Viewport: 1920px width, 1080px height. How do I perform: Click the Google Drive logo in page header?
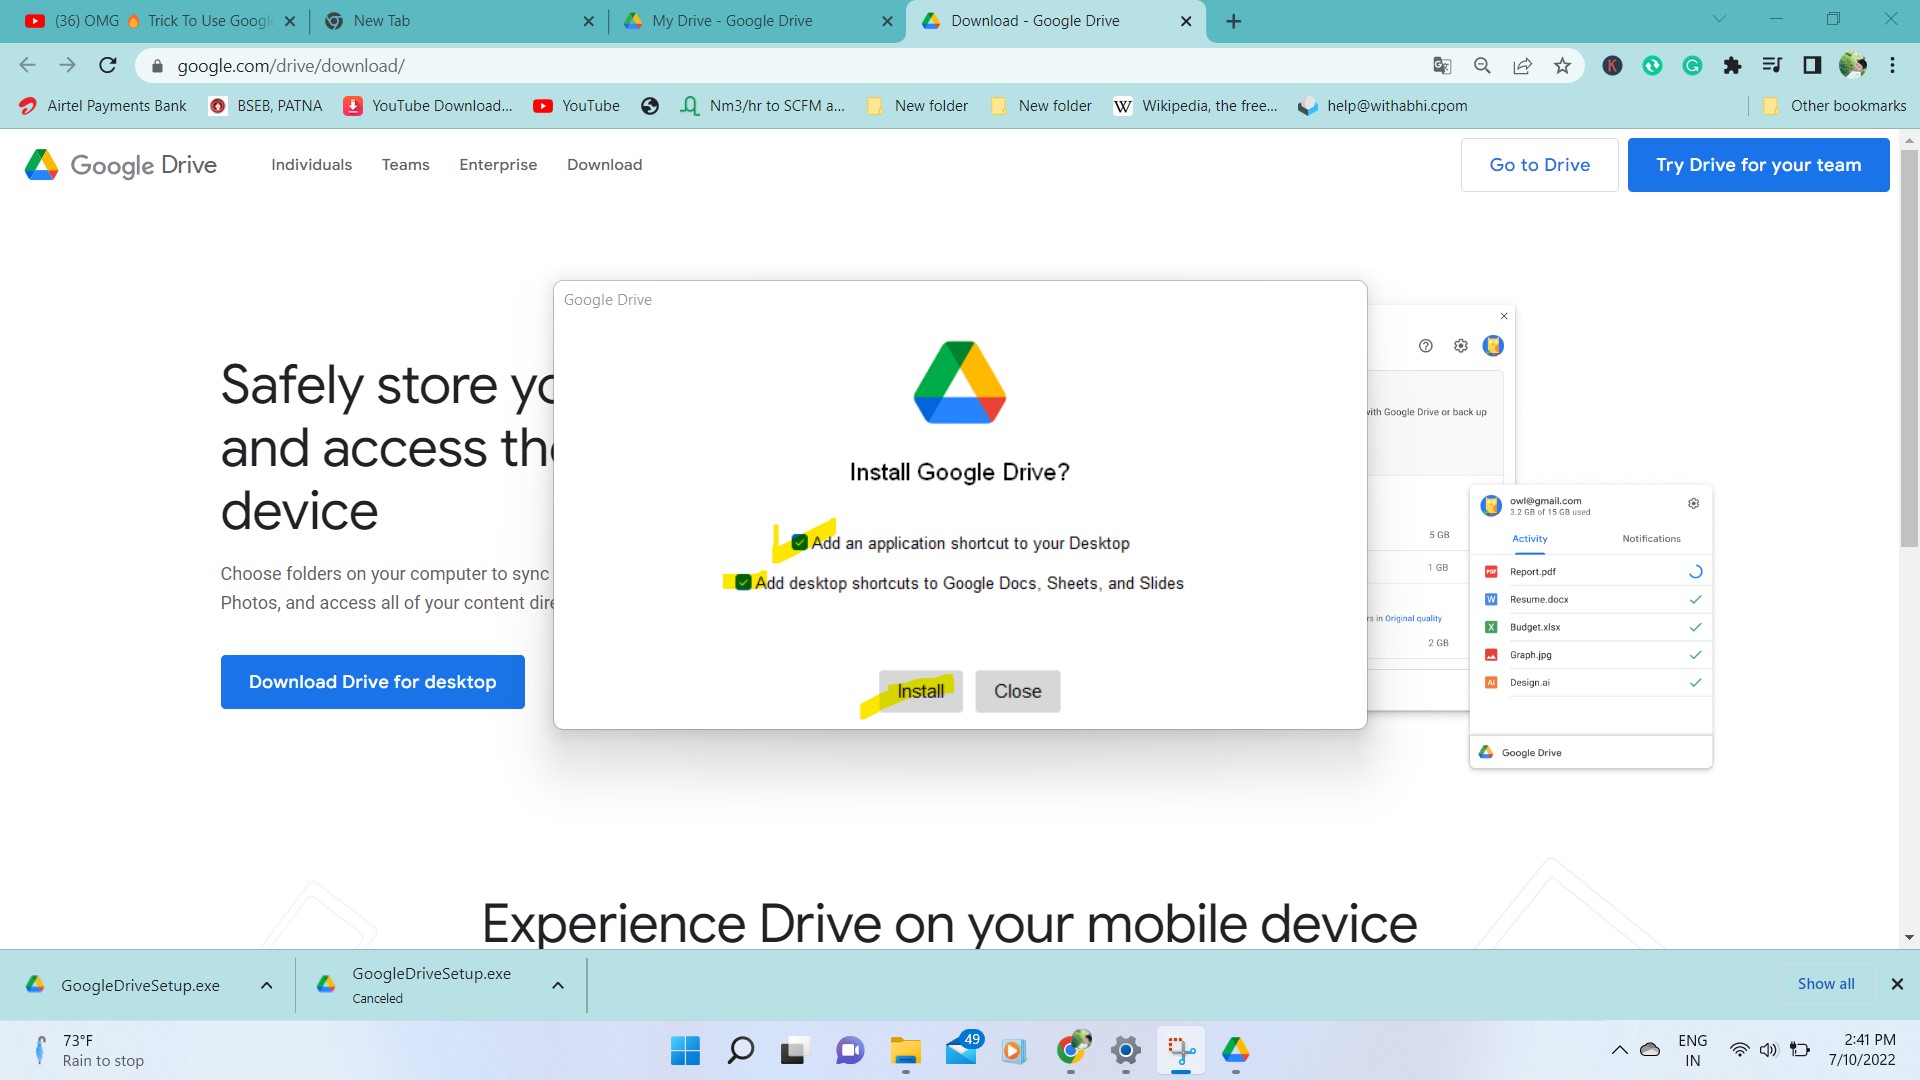pos(121,165)
